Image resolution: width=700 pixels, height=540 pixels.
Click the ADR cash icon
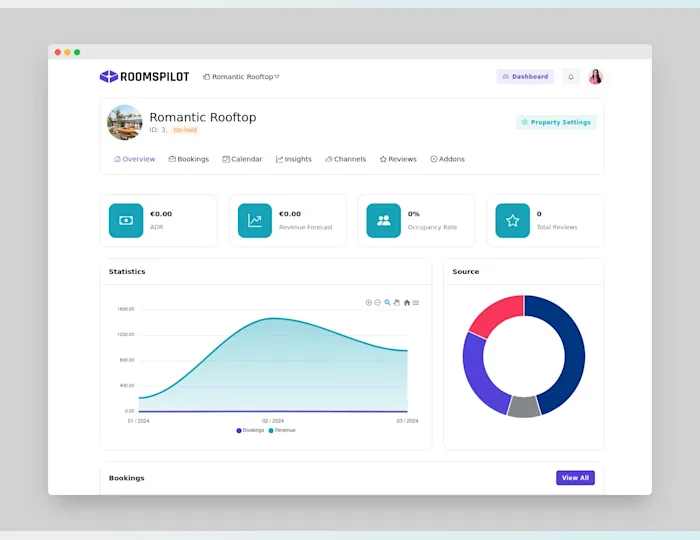[126, 220]
